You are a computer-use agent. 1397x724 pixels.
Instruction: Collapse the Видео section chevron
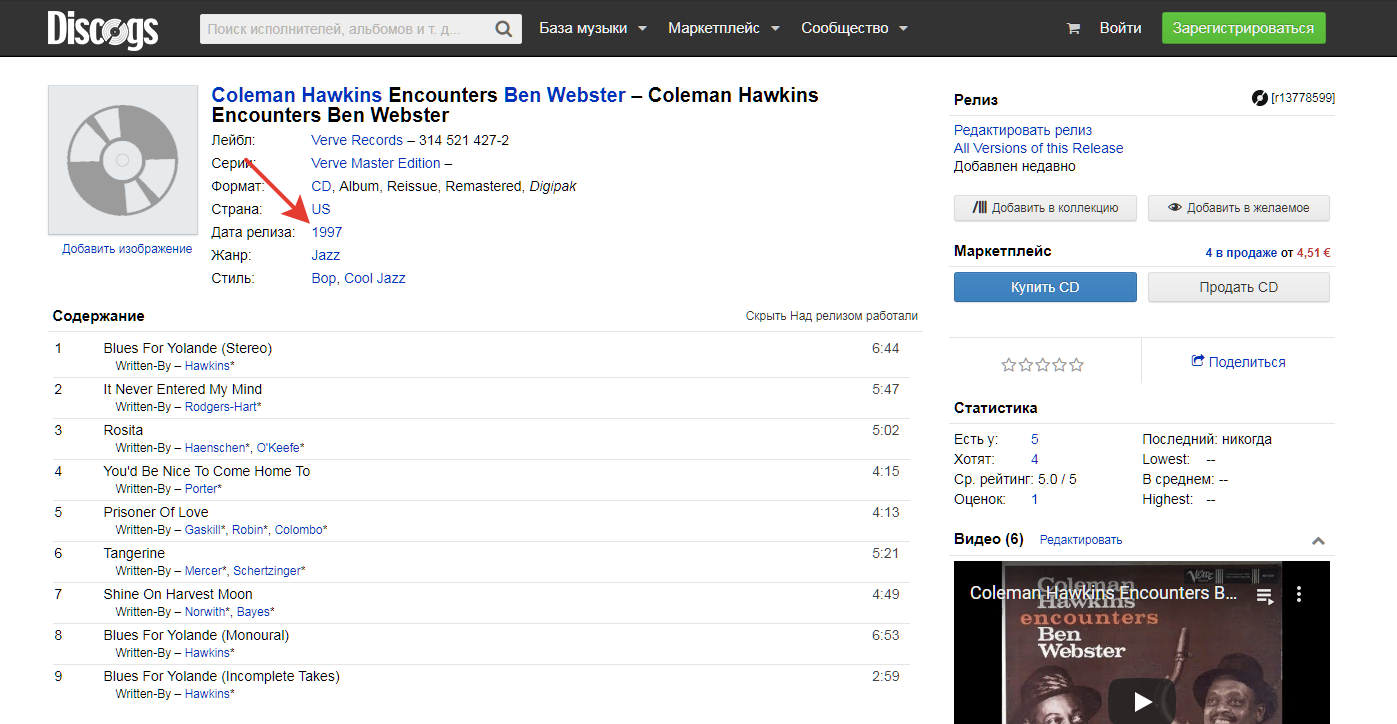(x=1318, y=541)
